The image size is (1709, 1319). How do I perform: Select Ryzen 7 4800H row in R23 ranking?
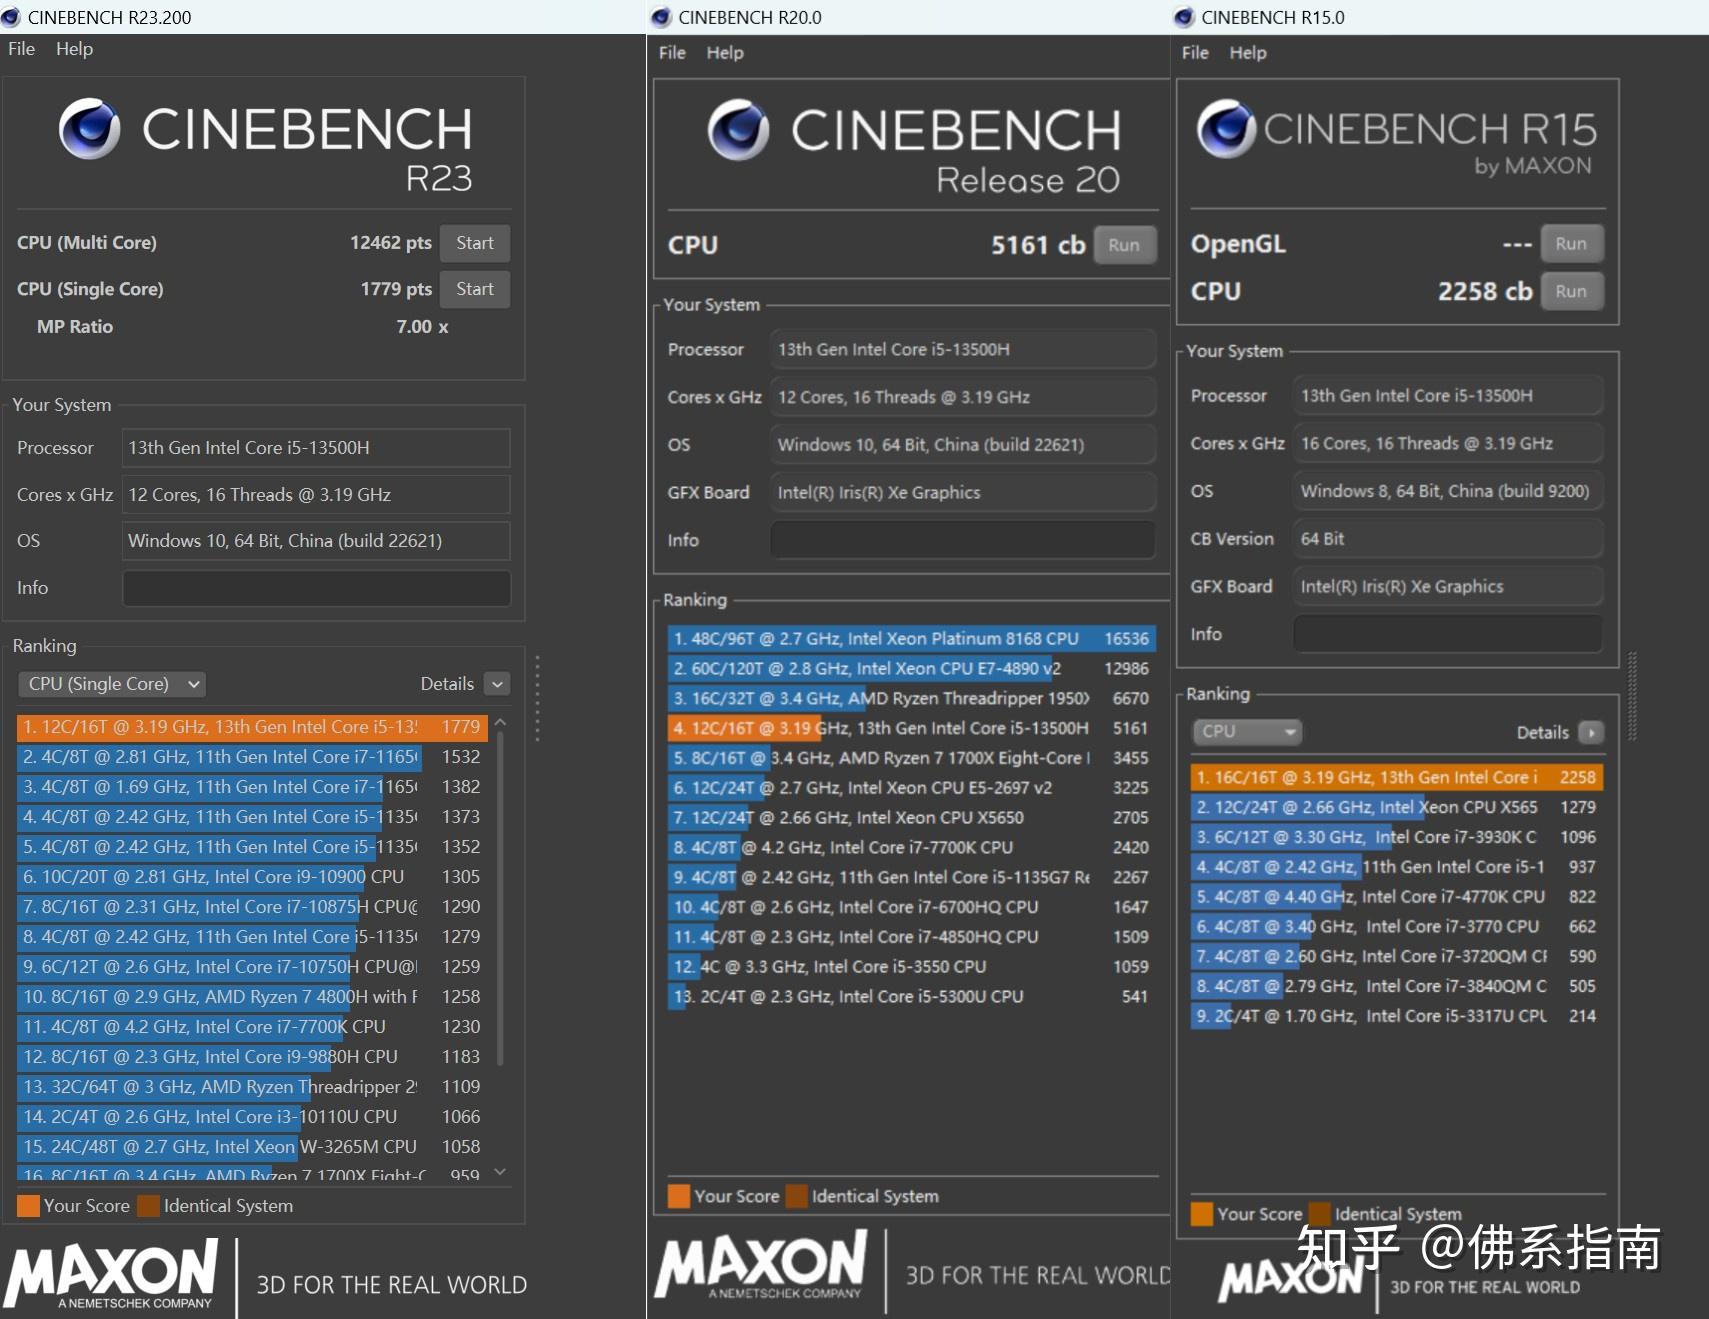(252, 997)
